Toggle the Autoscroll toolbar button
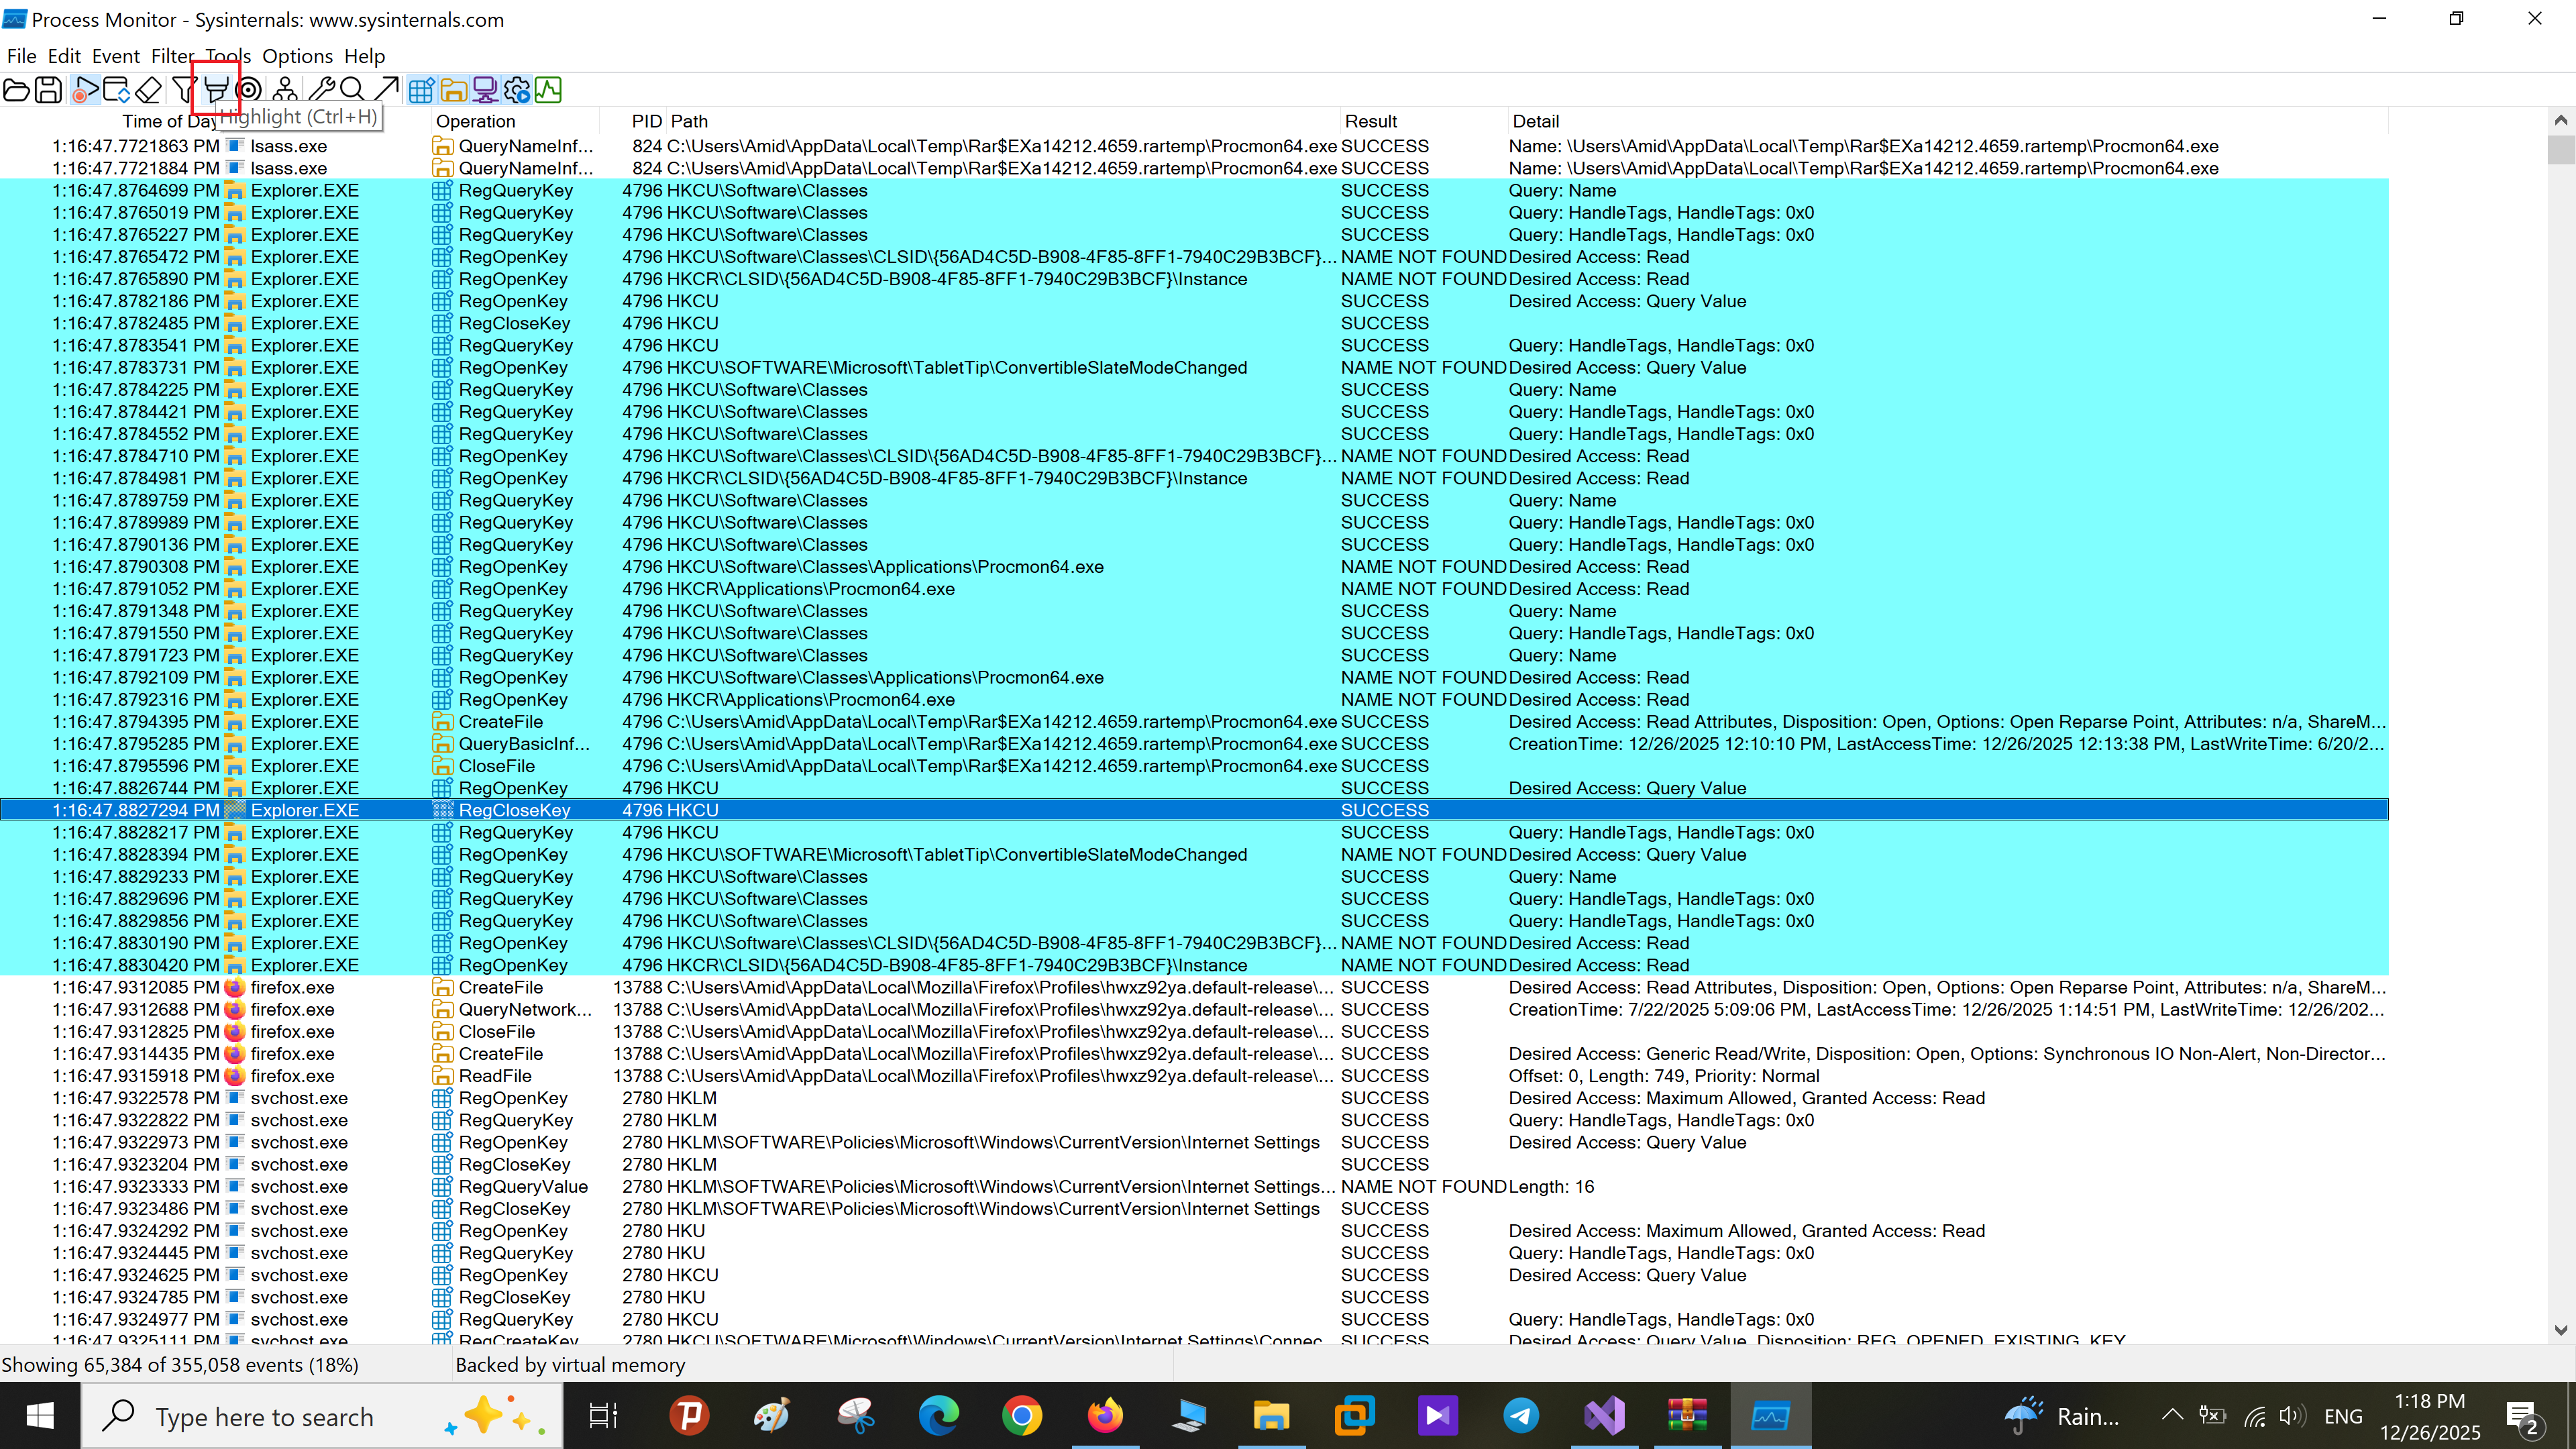2576x1449 pixels. 116,90
